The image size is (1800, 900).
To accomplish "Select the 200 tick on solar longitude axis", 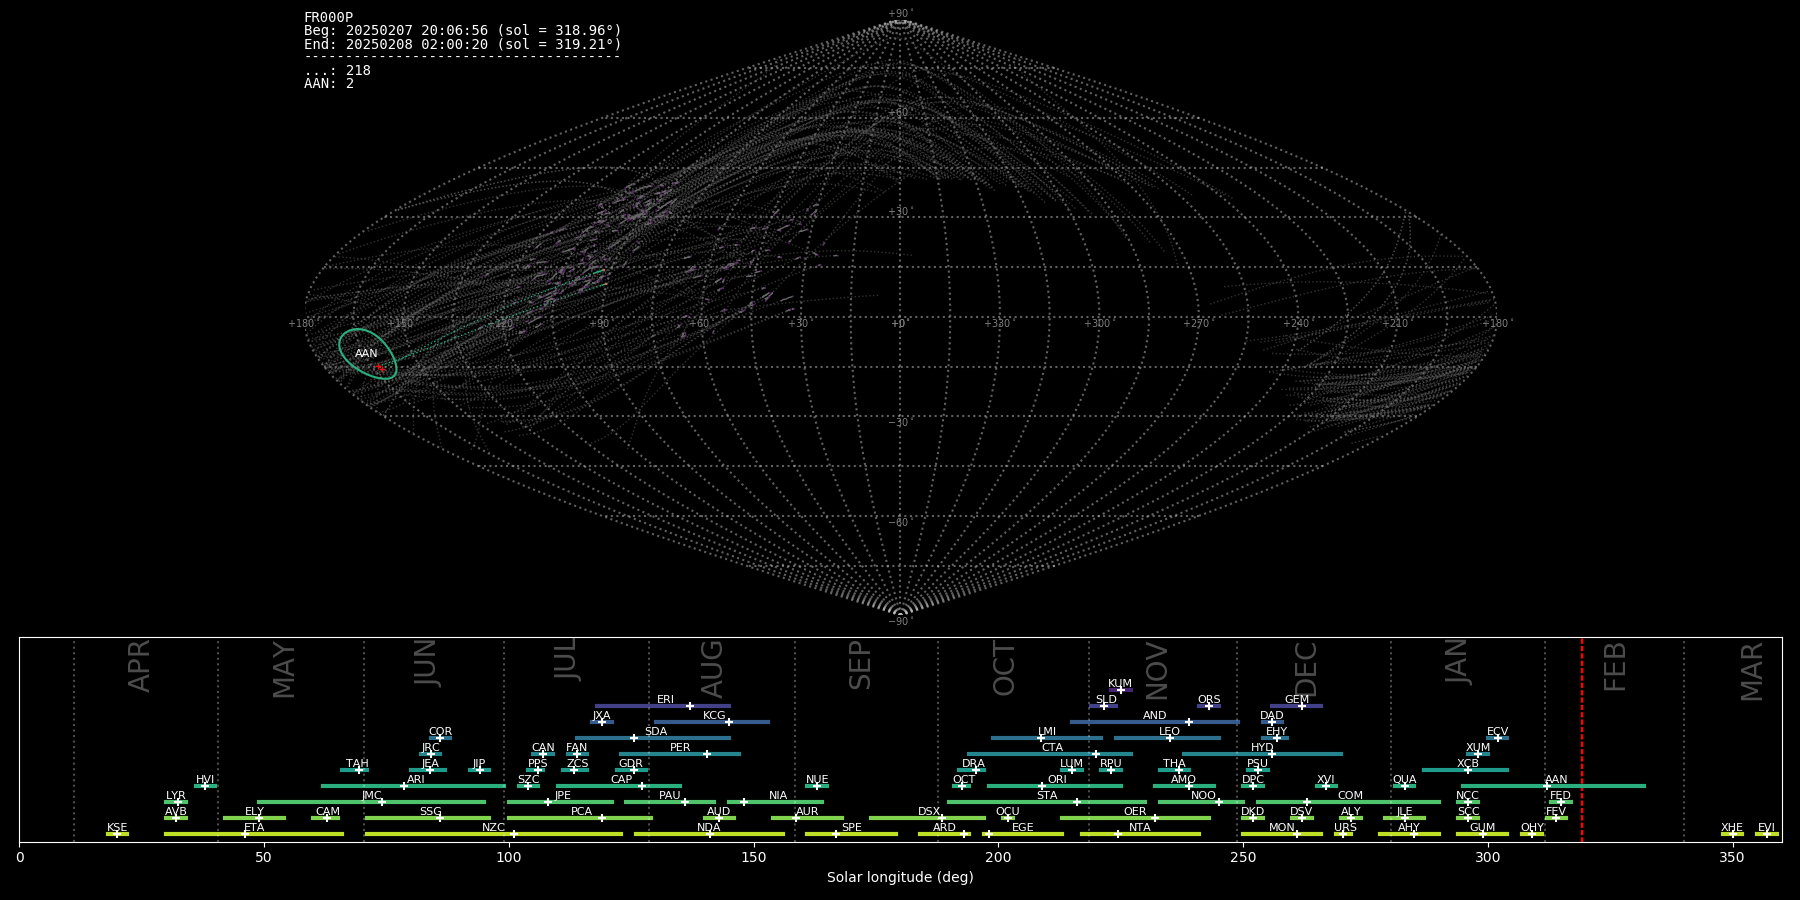I will tap(998, 856).
